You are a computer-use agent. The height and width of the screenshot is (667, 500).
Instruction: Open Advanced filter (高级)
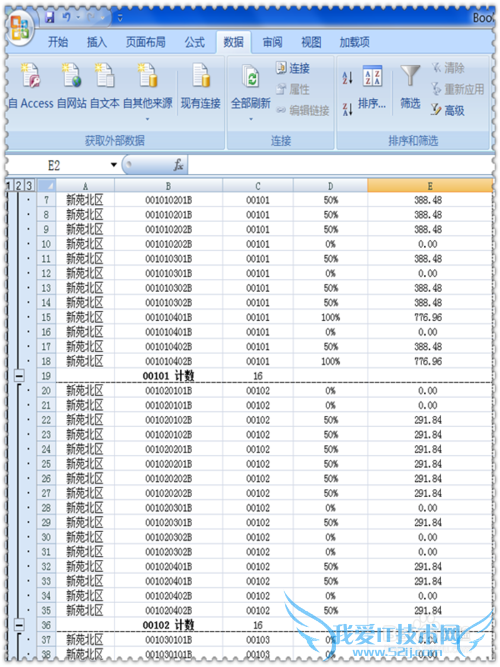(448, 111)
